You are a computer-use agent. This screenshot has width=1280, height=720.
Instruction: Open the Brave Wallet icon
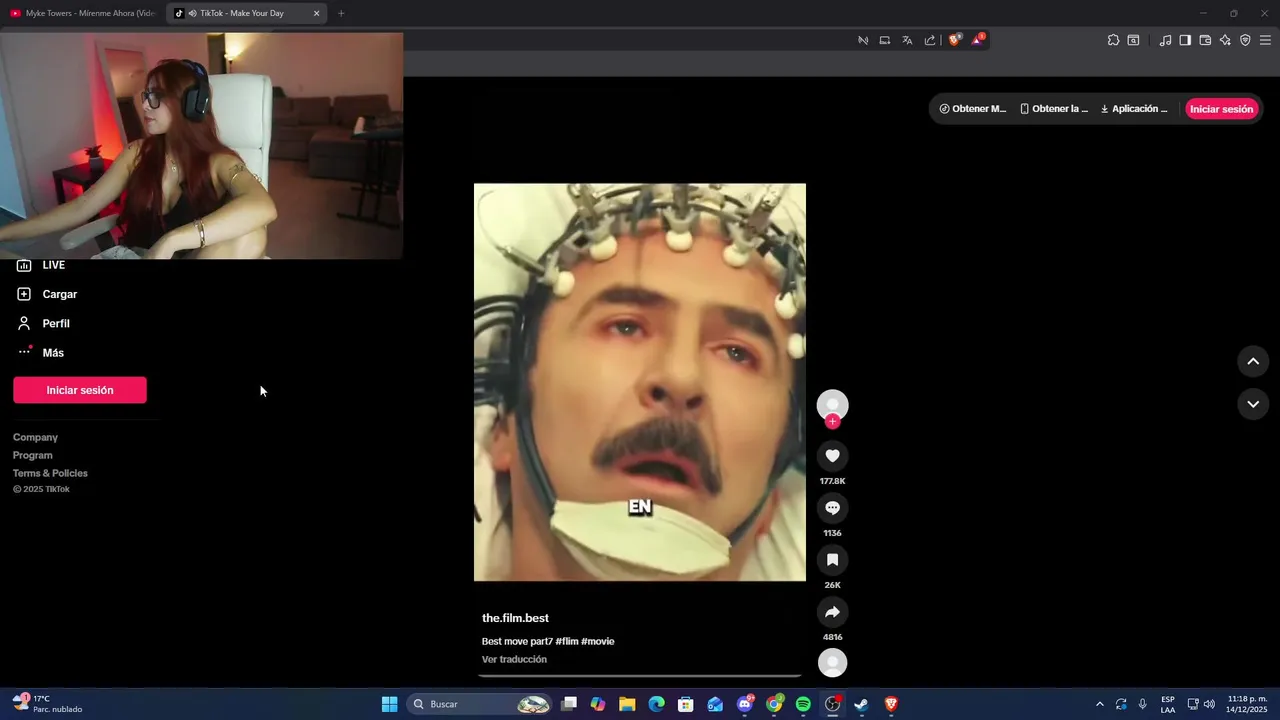click(1205, 40)
